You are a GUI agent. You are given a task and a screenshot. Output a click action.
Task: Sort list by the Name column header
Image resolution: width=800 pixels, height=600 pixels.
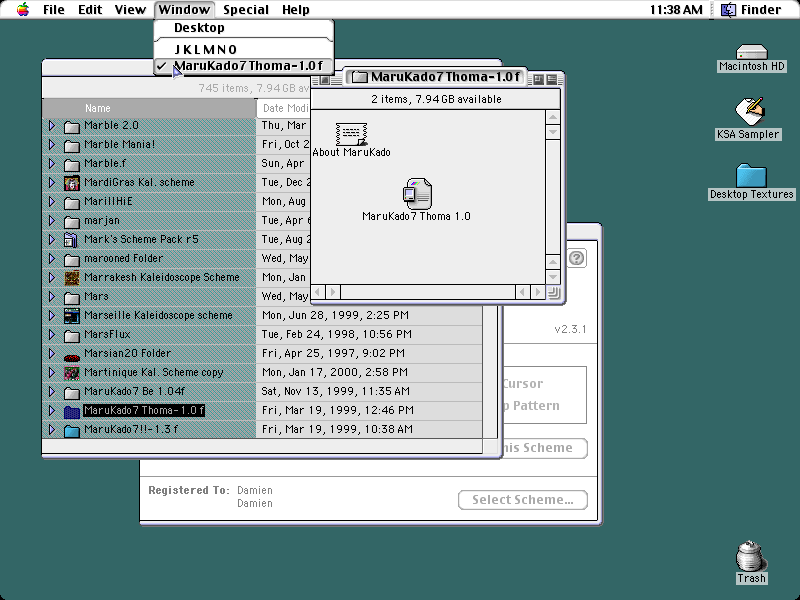point(149,108)
